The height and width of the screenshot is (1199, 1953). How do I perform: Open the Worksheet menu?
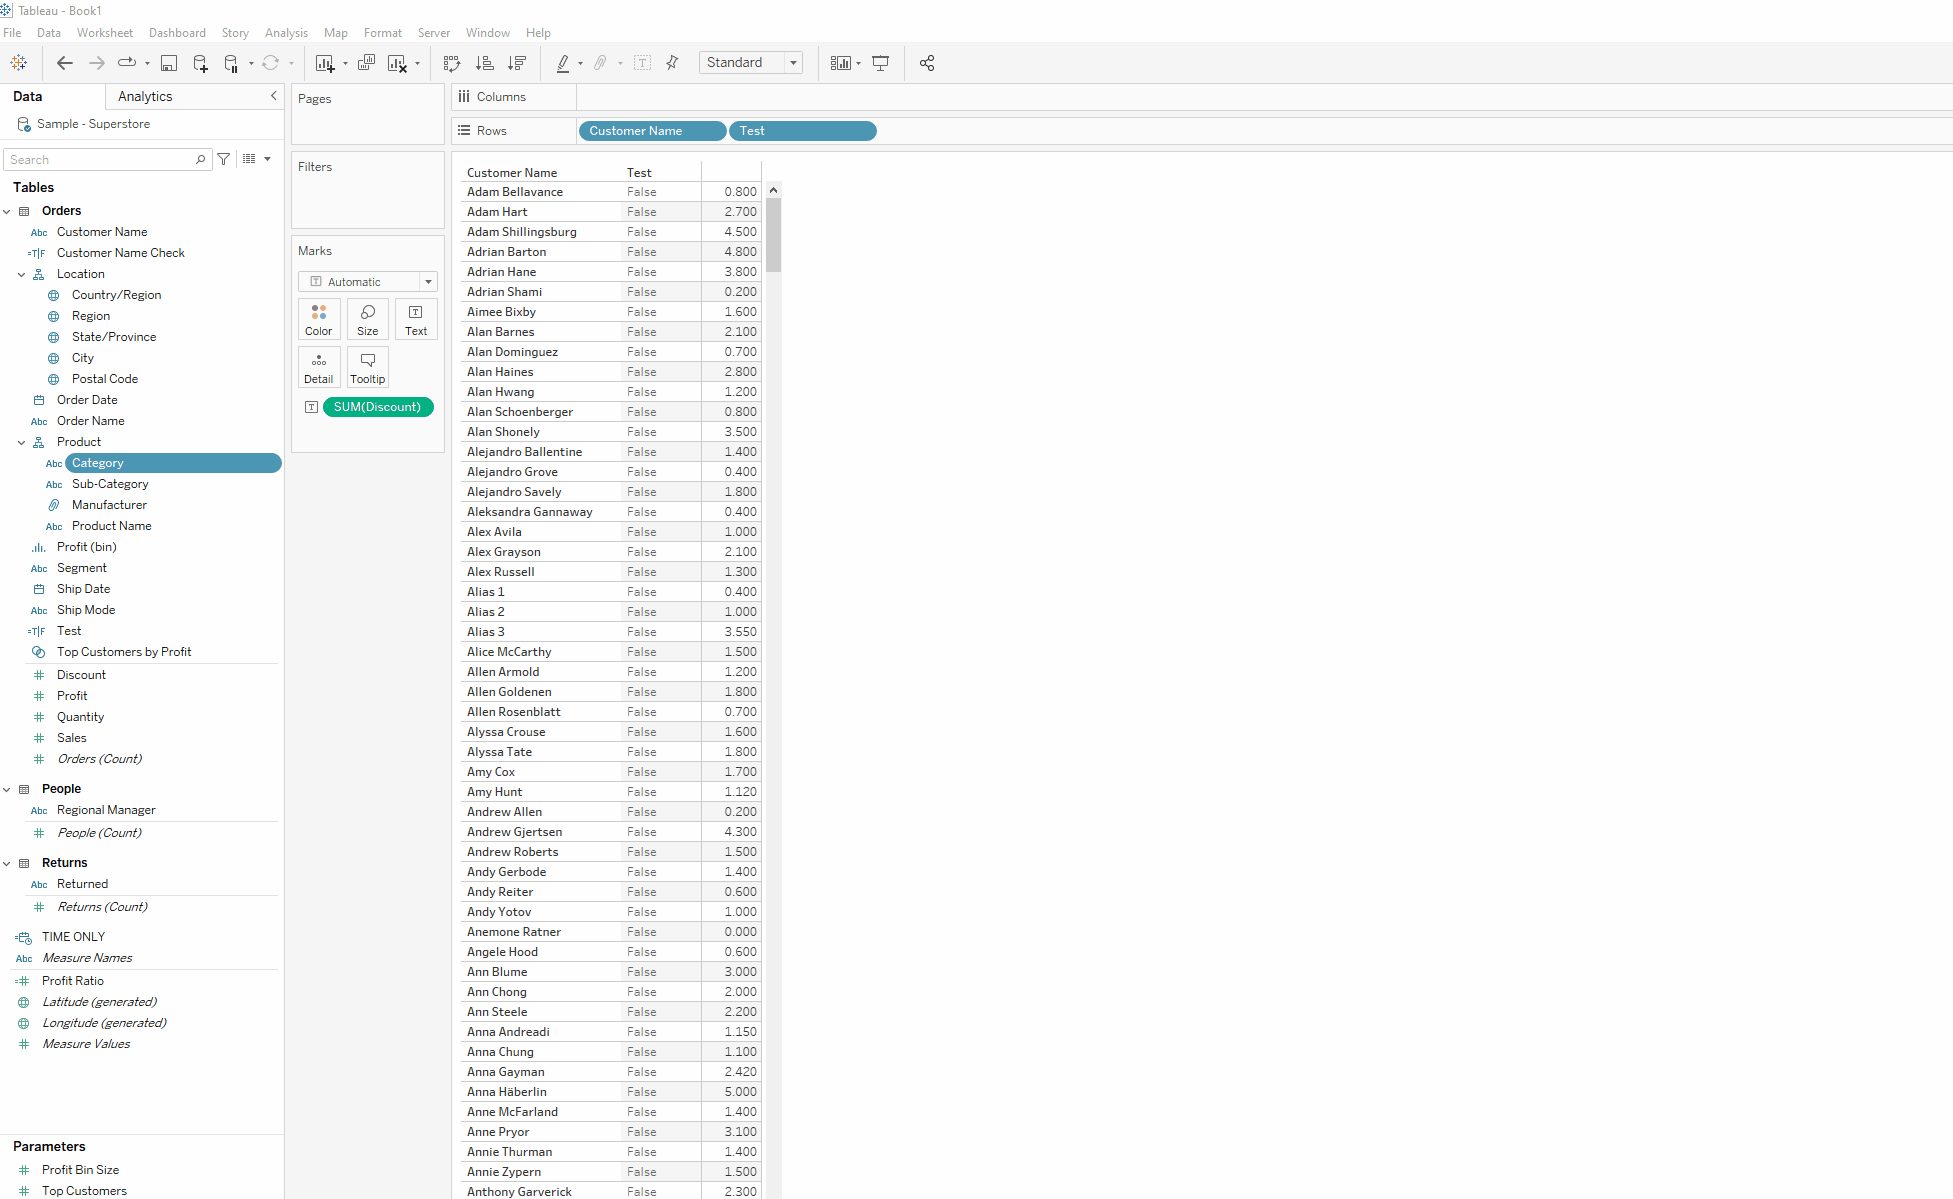pos(104,33)
